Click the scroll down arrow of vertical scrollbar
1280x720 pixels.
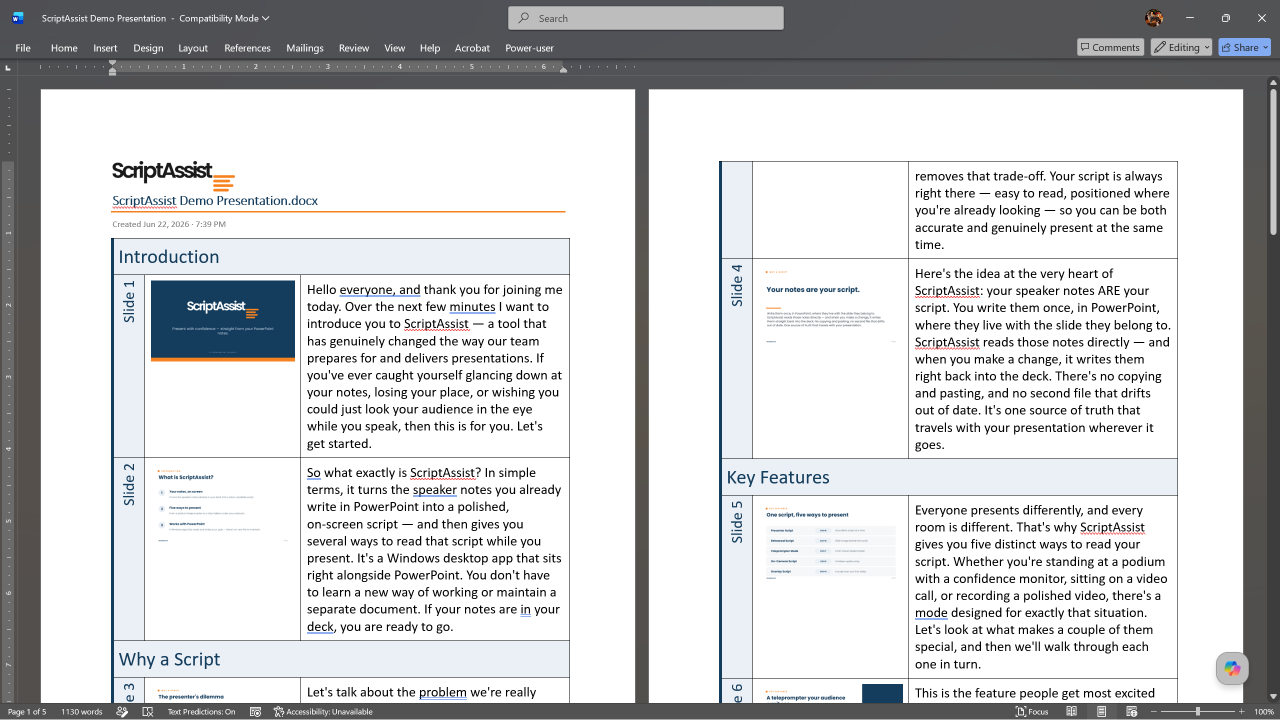[1273, 696]
